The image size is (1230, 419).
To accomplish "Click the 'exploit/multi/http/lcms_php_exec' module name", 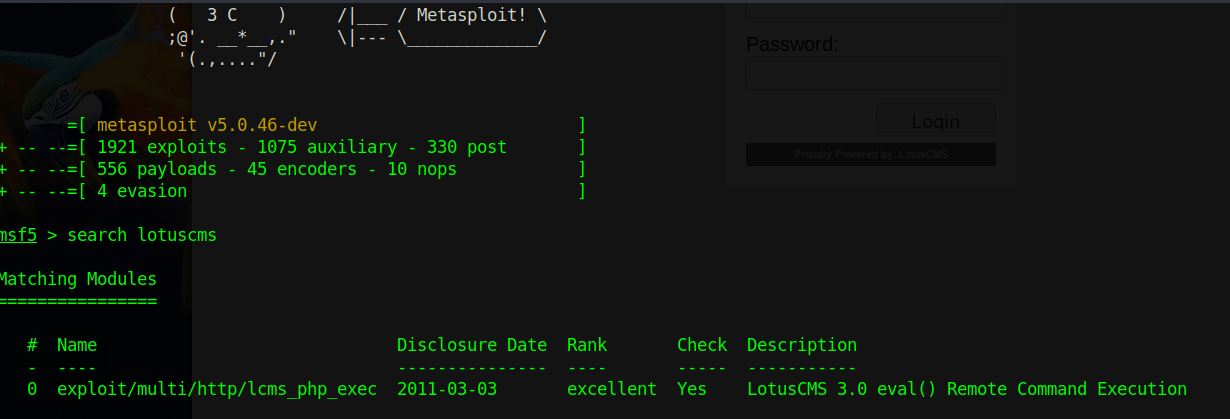I will coord(217,389).
